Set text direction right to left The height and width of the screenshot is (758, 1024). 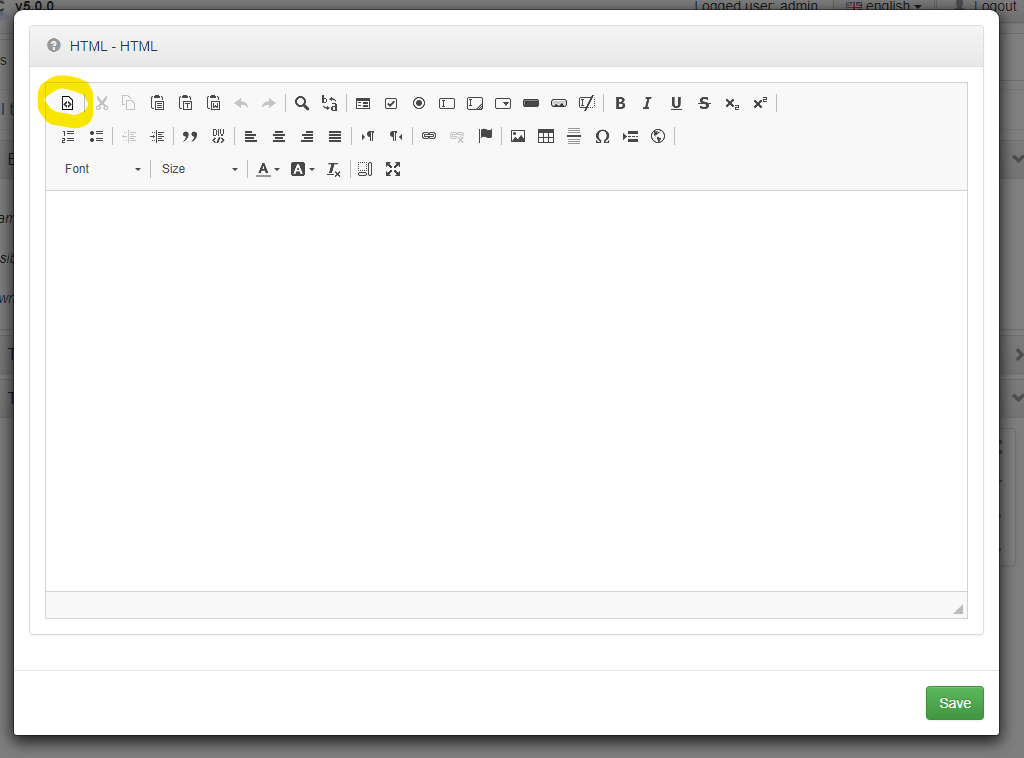pos(396,136)
